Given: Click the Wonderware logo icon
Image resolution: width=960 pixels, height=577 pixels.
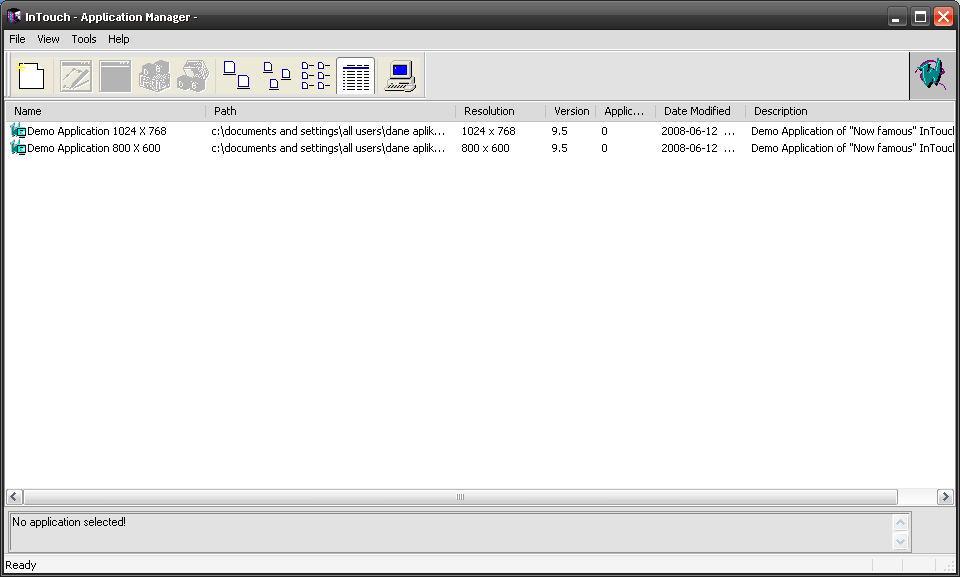Looking at the screenshot, I should point(932,76).
